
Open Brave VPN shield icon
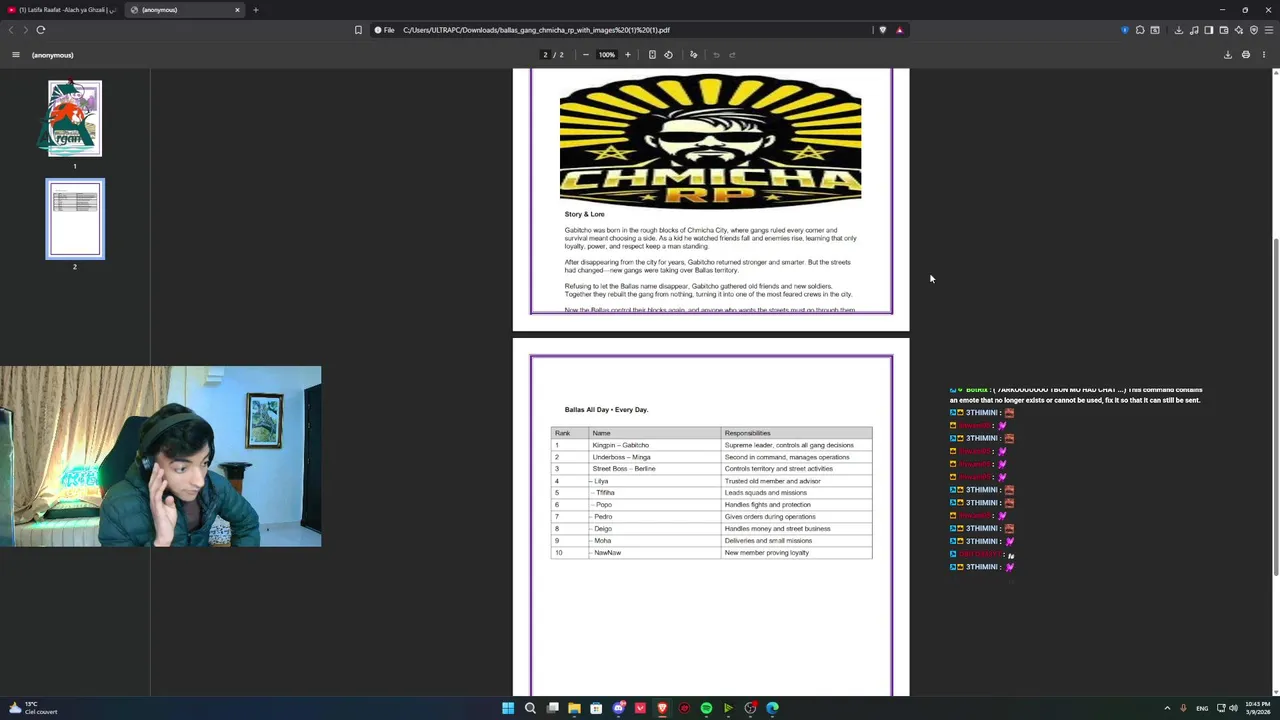tap(1254, 30)
